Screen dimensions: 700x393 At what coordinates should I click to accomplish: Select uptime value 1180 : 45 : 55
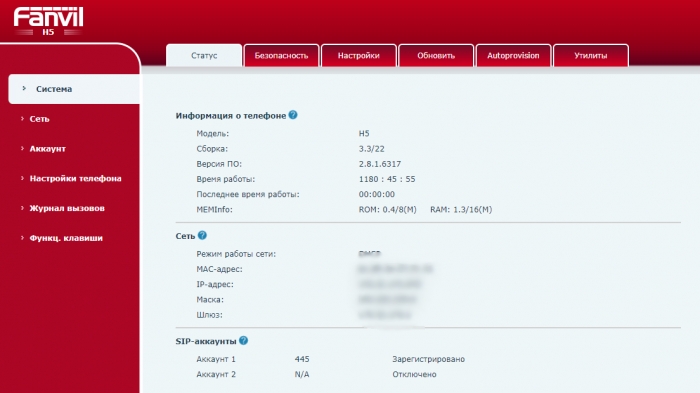coord(387,179)
